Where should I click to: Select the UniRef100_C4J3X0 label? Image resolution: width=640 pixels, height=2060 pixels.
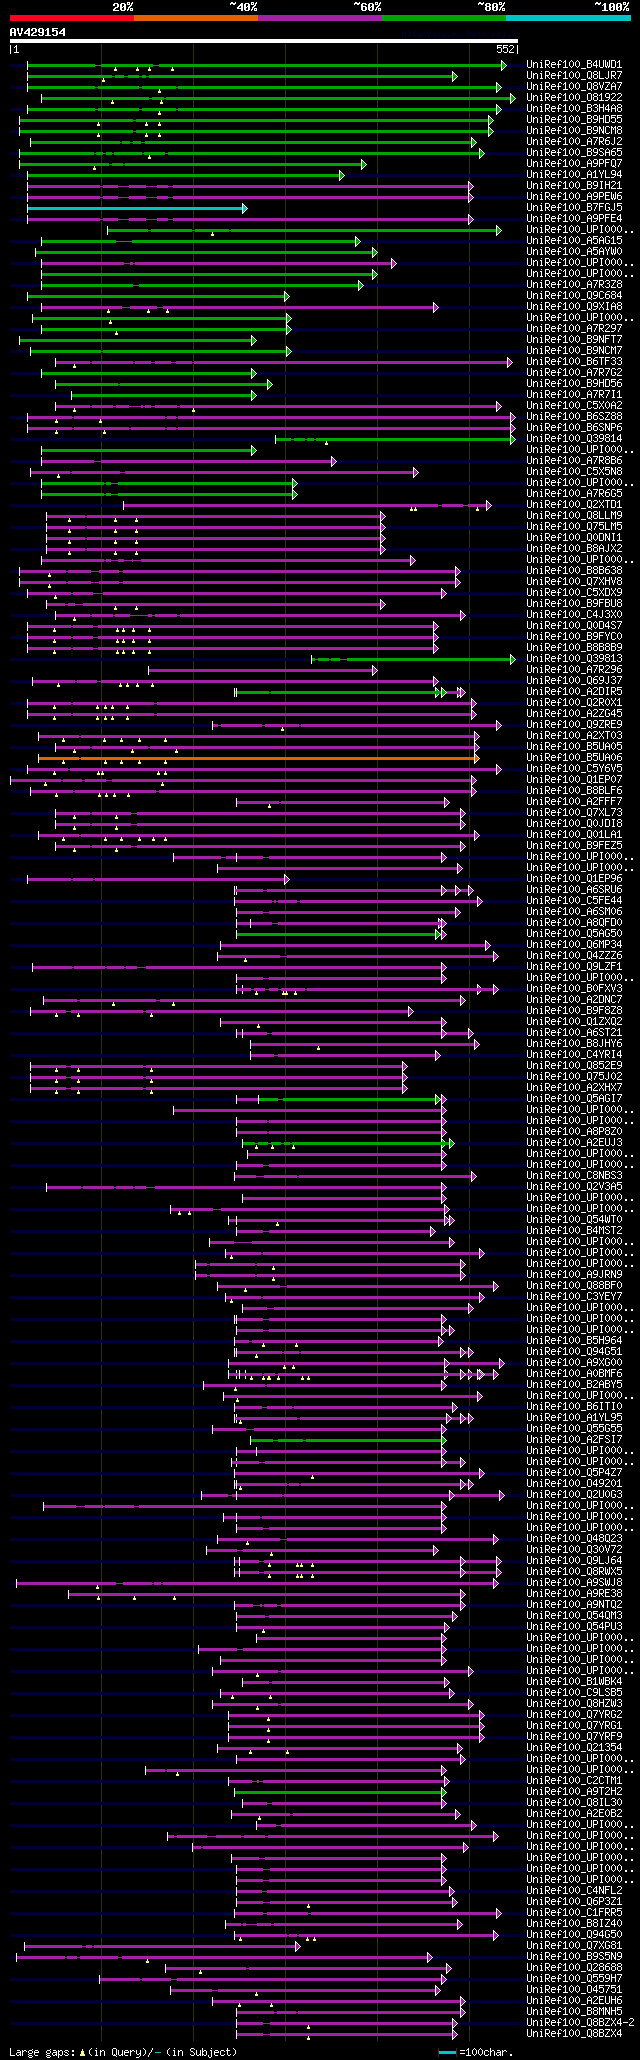point(574,615)
